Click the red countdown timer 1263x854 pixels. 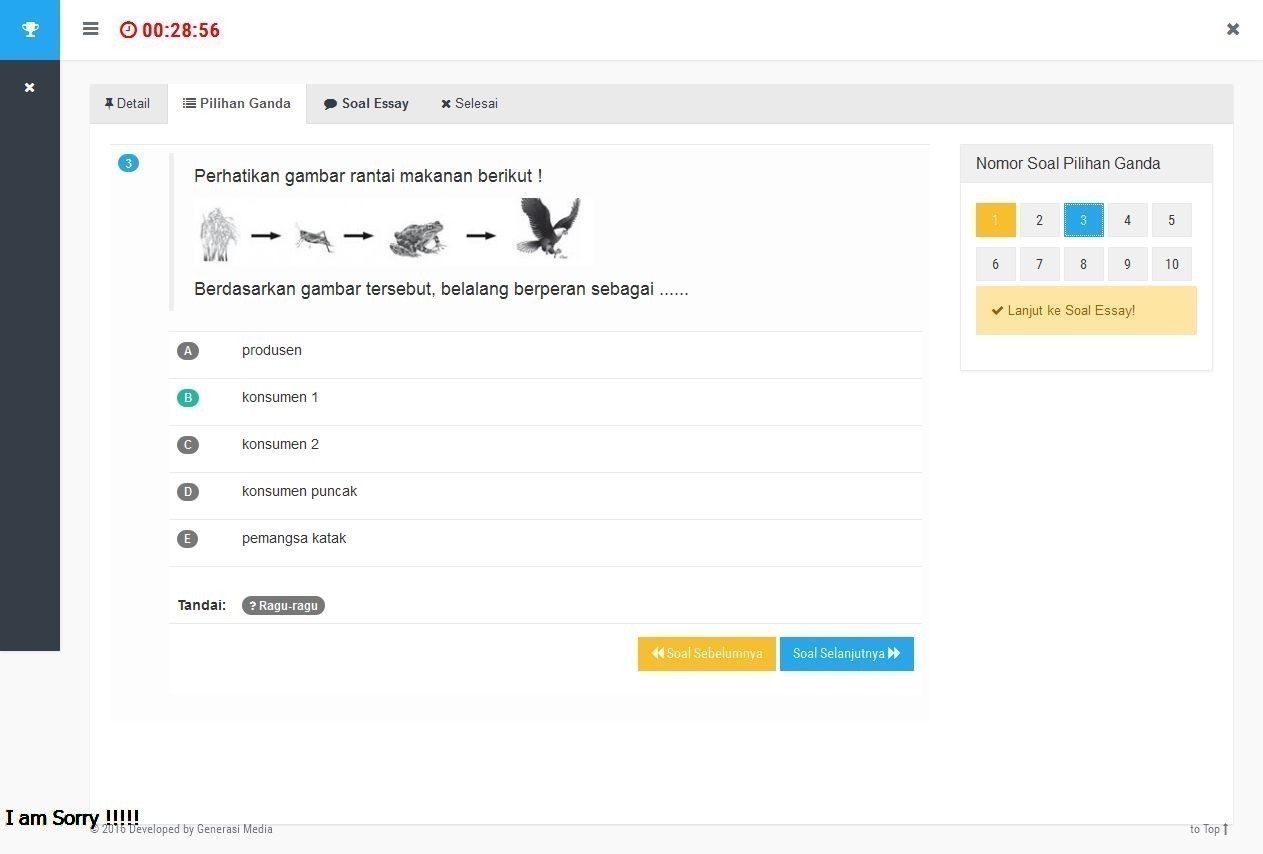point(170,30)
